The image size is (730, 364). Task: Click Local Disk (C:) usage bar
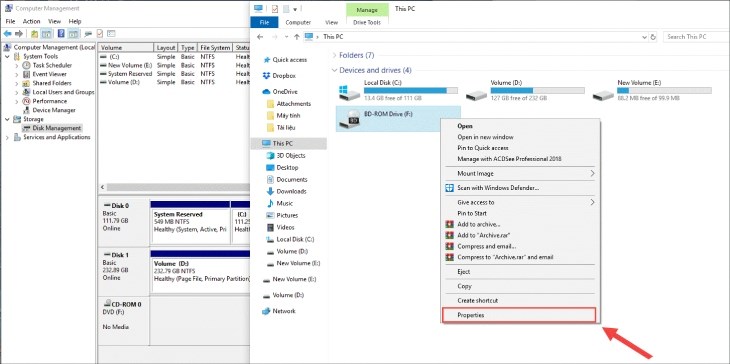tap(411, 90)
